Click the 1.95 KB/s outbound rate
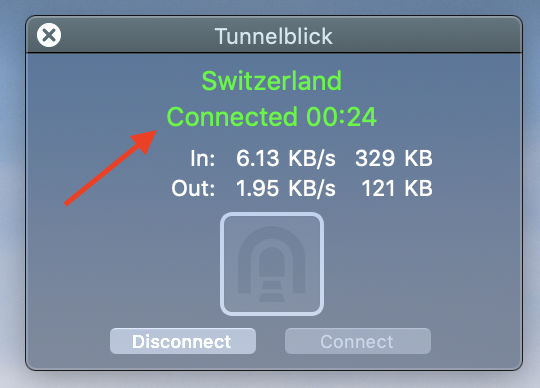 click(x=285, y=188)
